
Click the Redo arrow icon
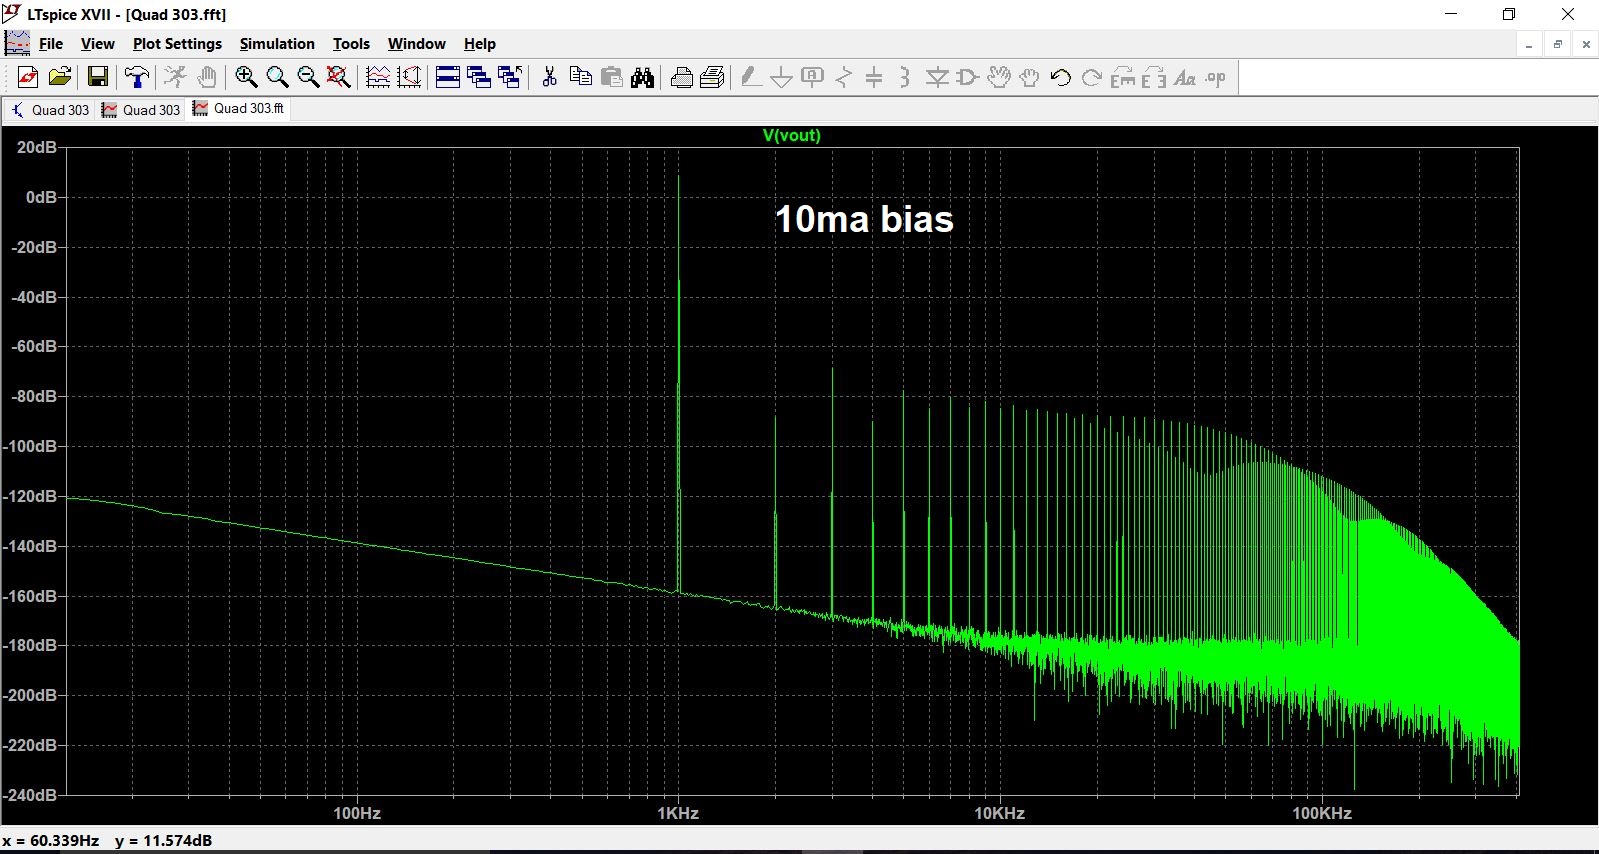1092,77
